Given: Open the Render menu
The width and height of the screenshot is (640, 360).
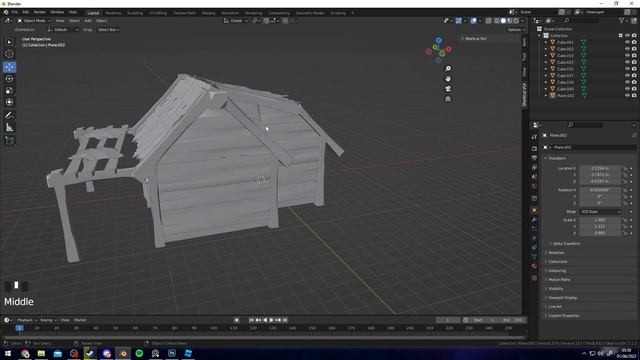Looking at the screenshot, I should tap(40, 12).
